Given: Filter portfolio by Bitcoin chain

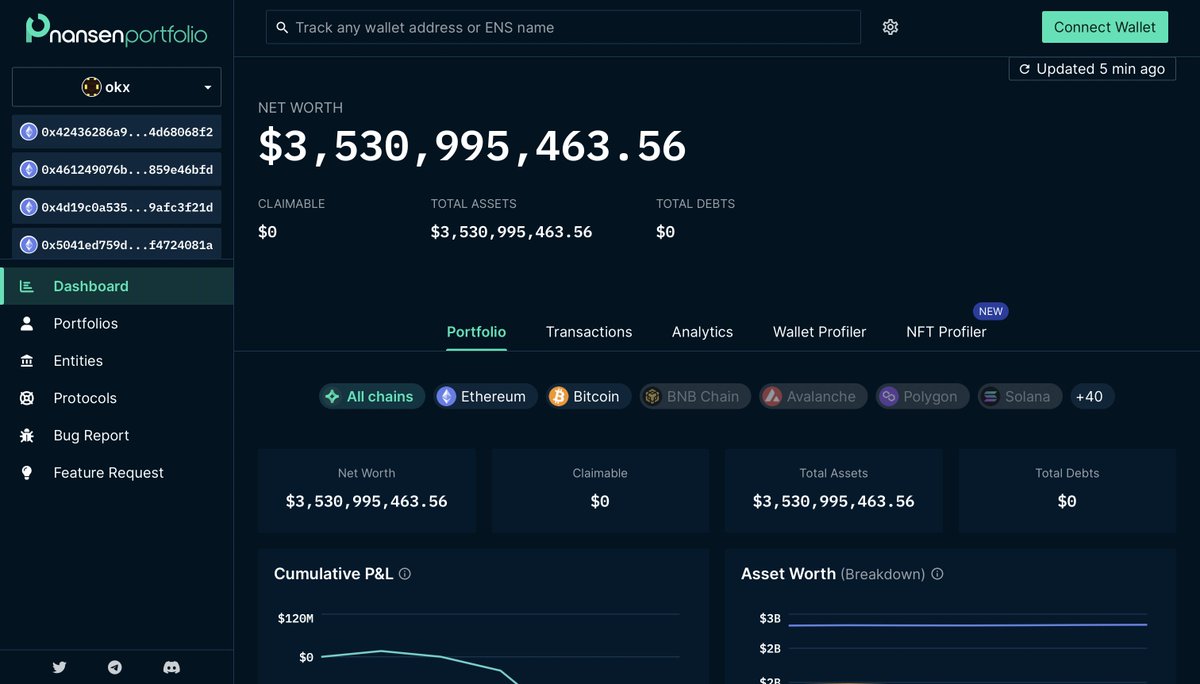Looking at the screenshot, I should (x=589, y=397).
